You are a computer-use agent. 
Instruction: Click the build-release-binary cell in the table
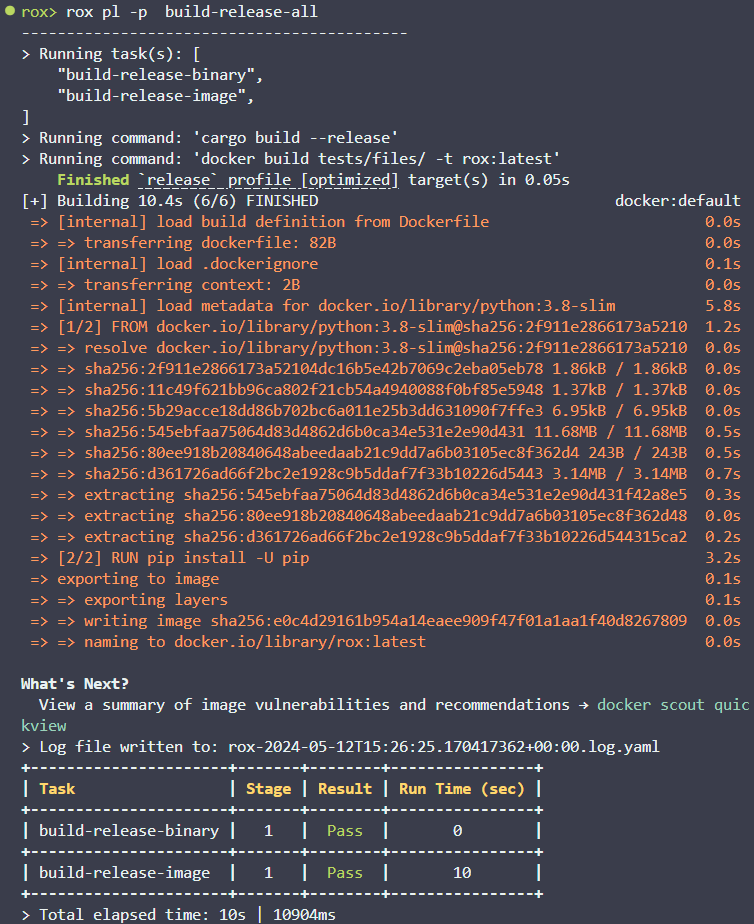pyautogui.click(x=129, y=831)
